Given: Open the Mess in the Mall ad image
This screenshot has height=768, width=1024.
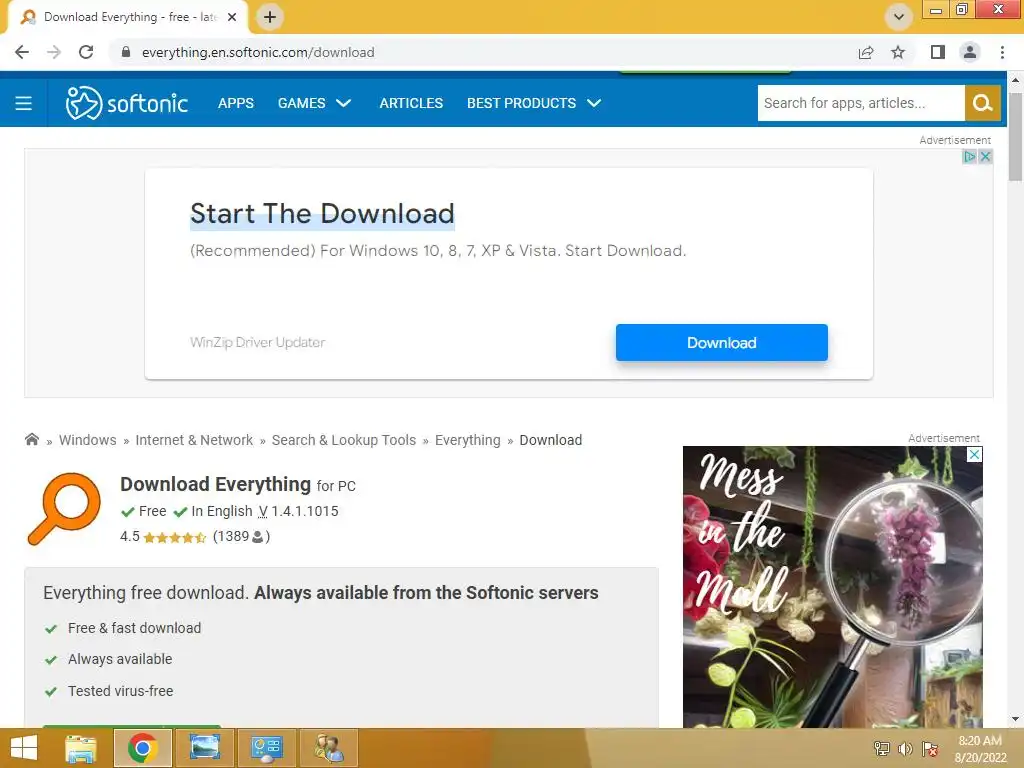Looking at the screenshot, I should pyautogui.click(x=833, y=586).
